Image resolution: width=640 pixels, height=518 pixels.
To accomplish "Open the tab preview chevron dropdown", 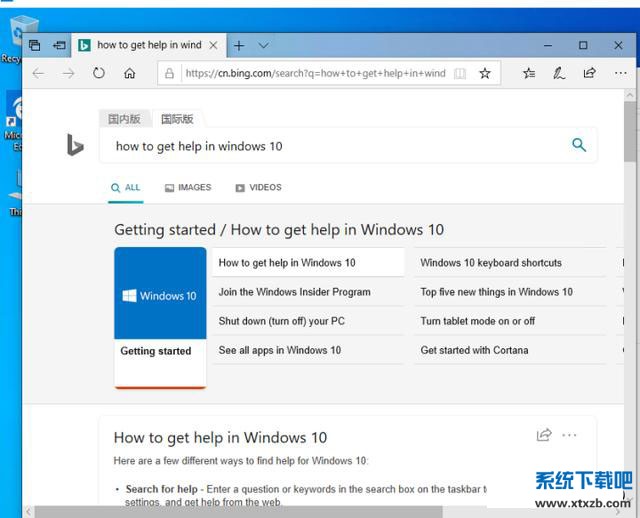I will click(x=264, y=45).
